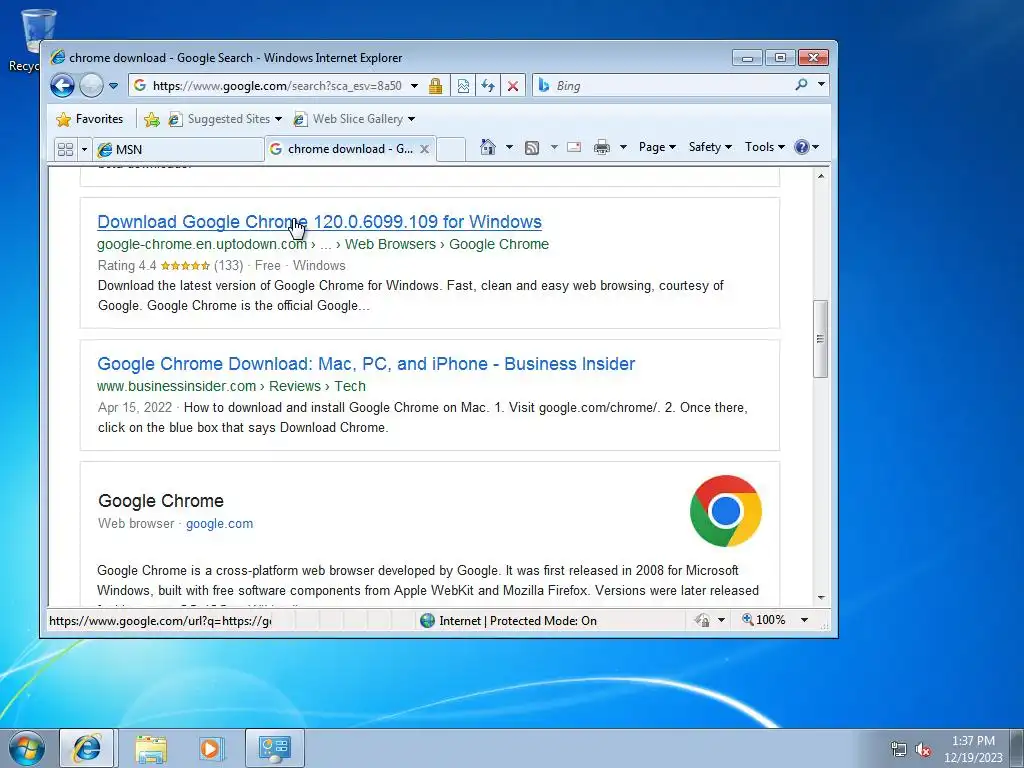Open the recent pages dropdown beside Forward
The height and width of the screenshot is (768, 1024).
coord(113,86)
